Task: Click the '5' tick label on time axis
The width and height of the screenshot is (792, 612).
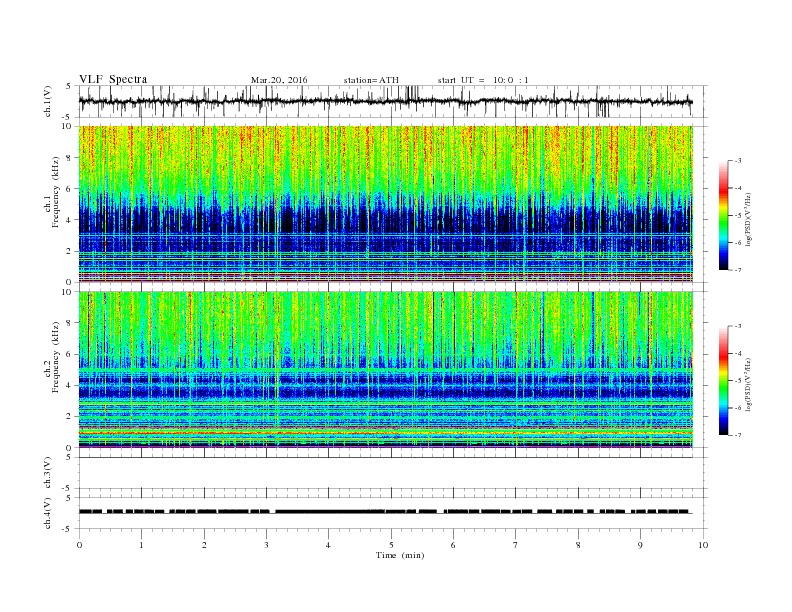Action: (x=391, y=545)
